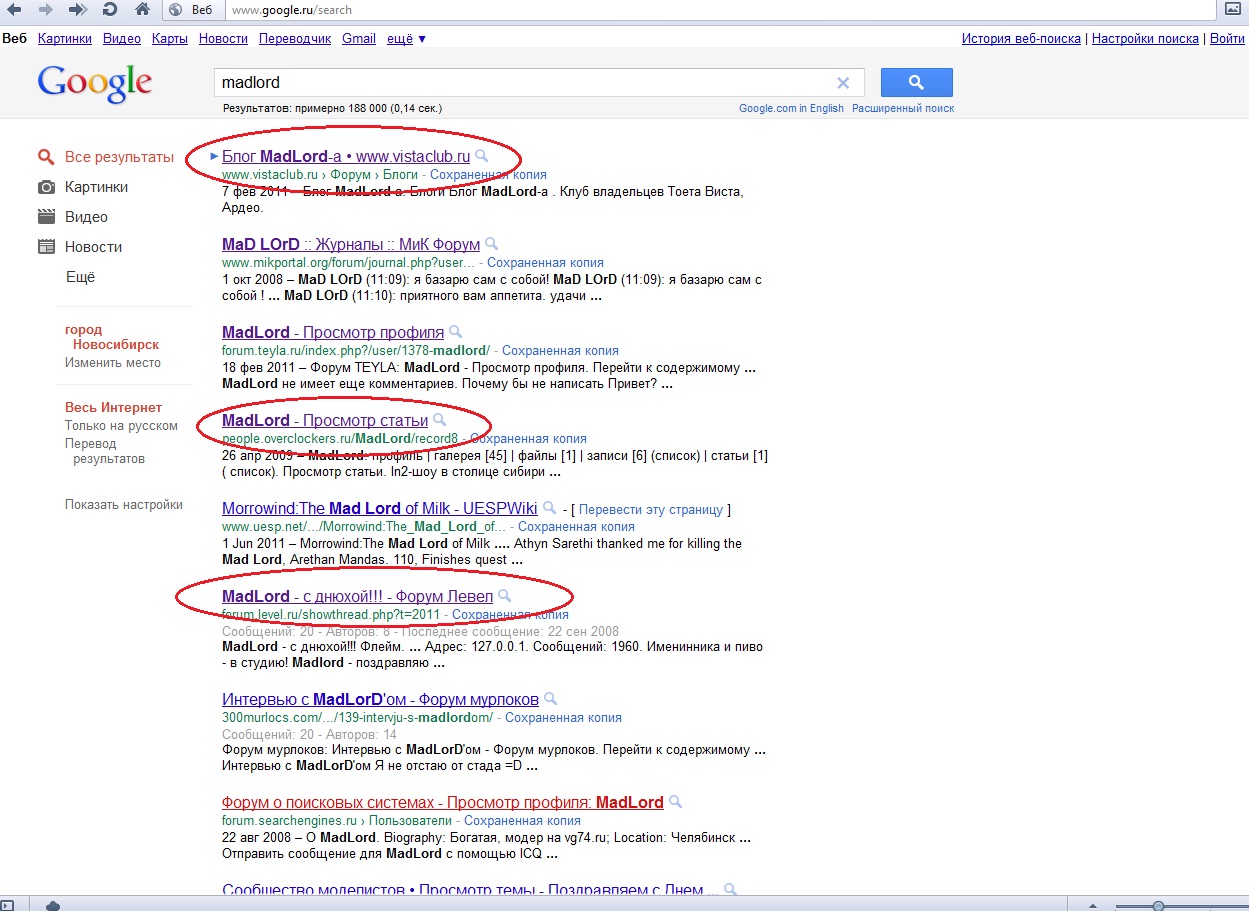Click in the search field containing "madlord"
This screenshot has width=1249, height=911.
pos(520,83)
